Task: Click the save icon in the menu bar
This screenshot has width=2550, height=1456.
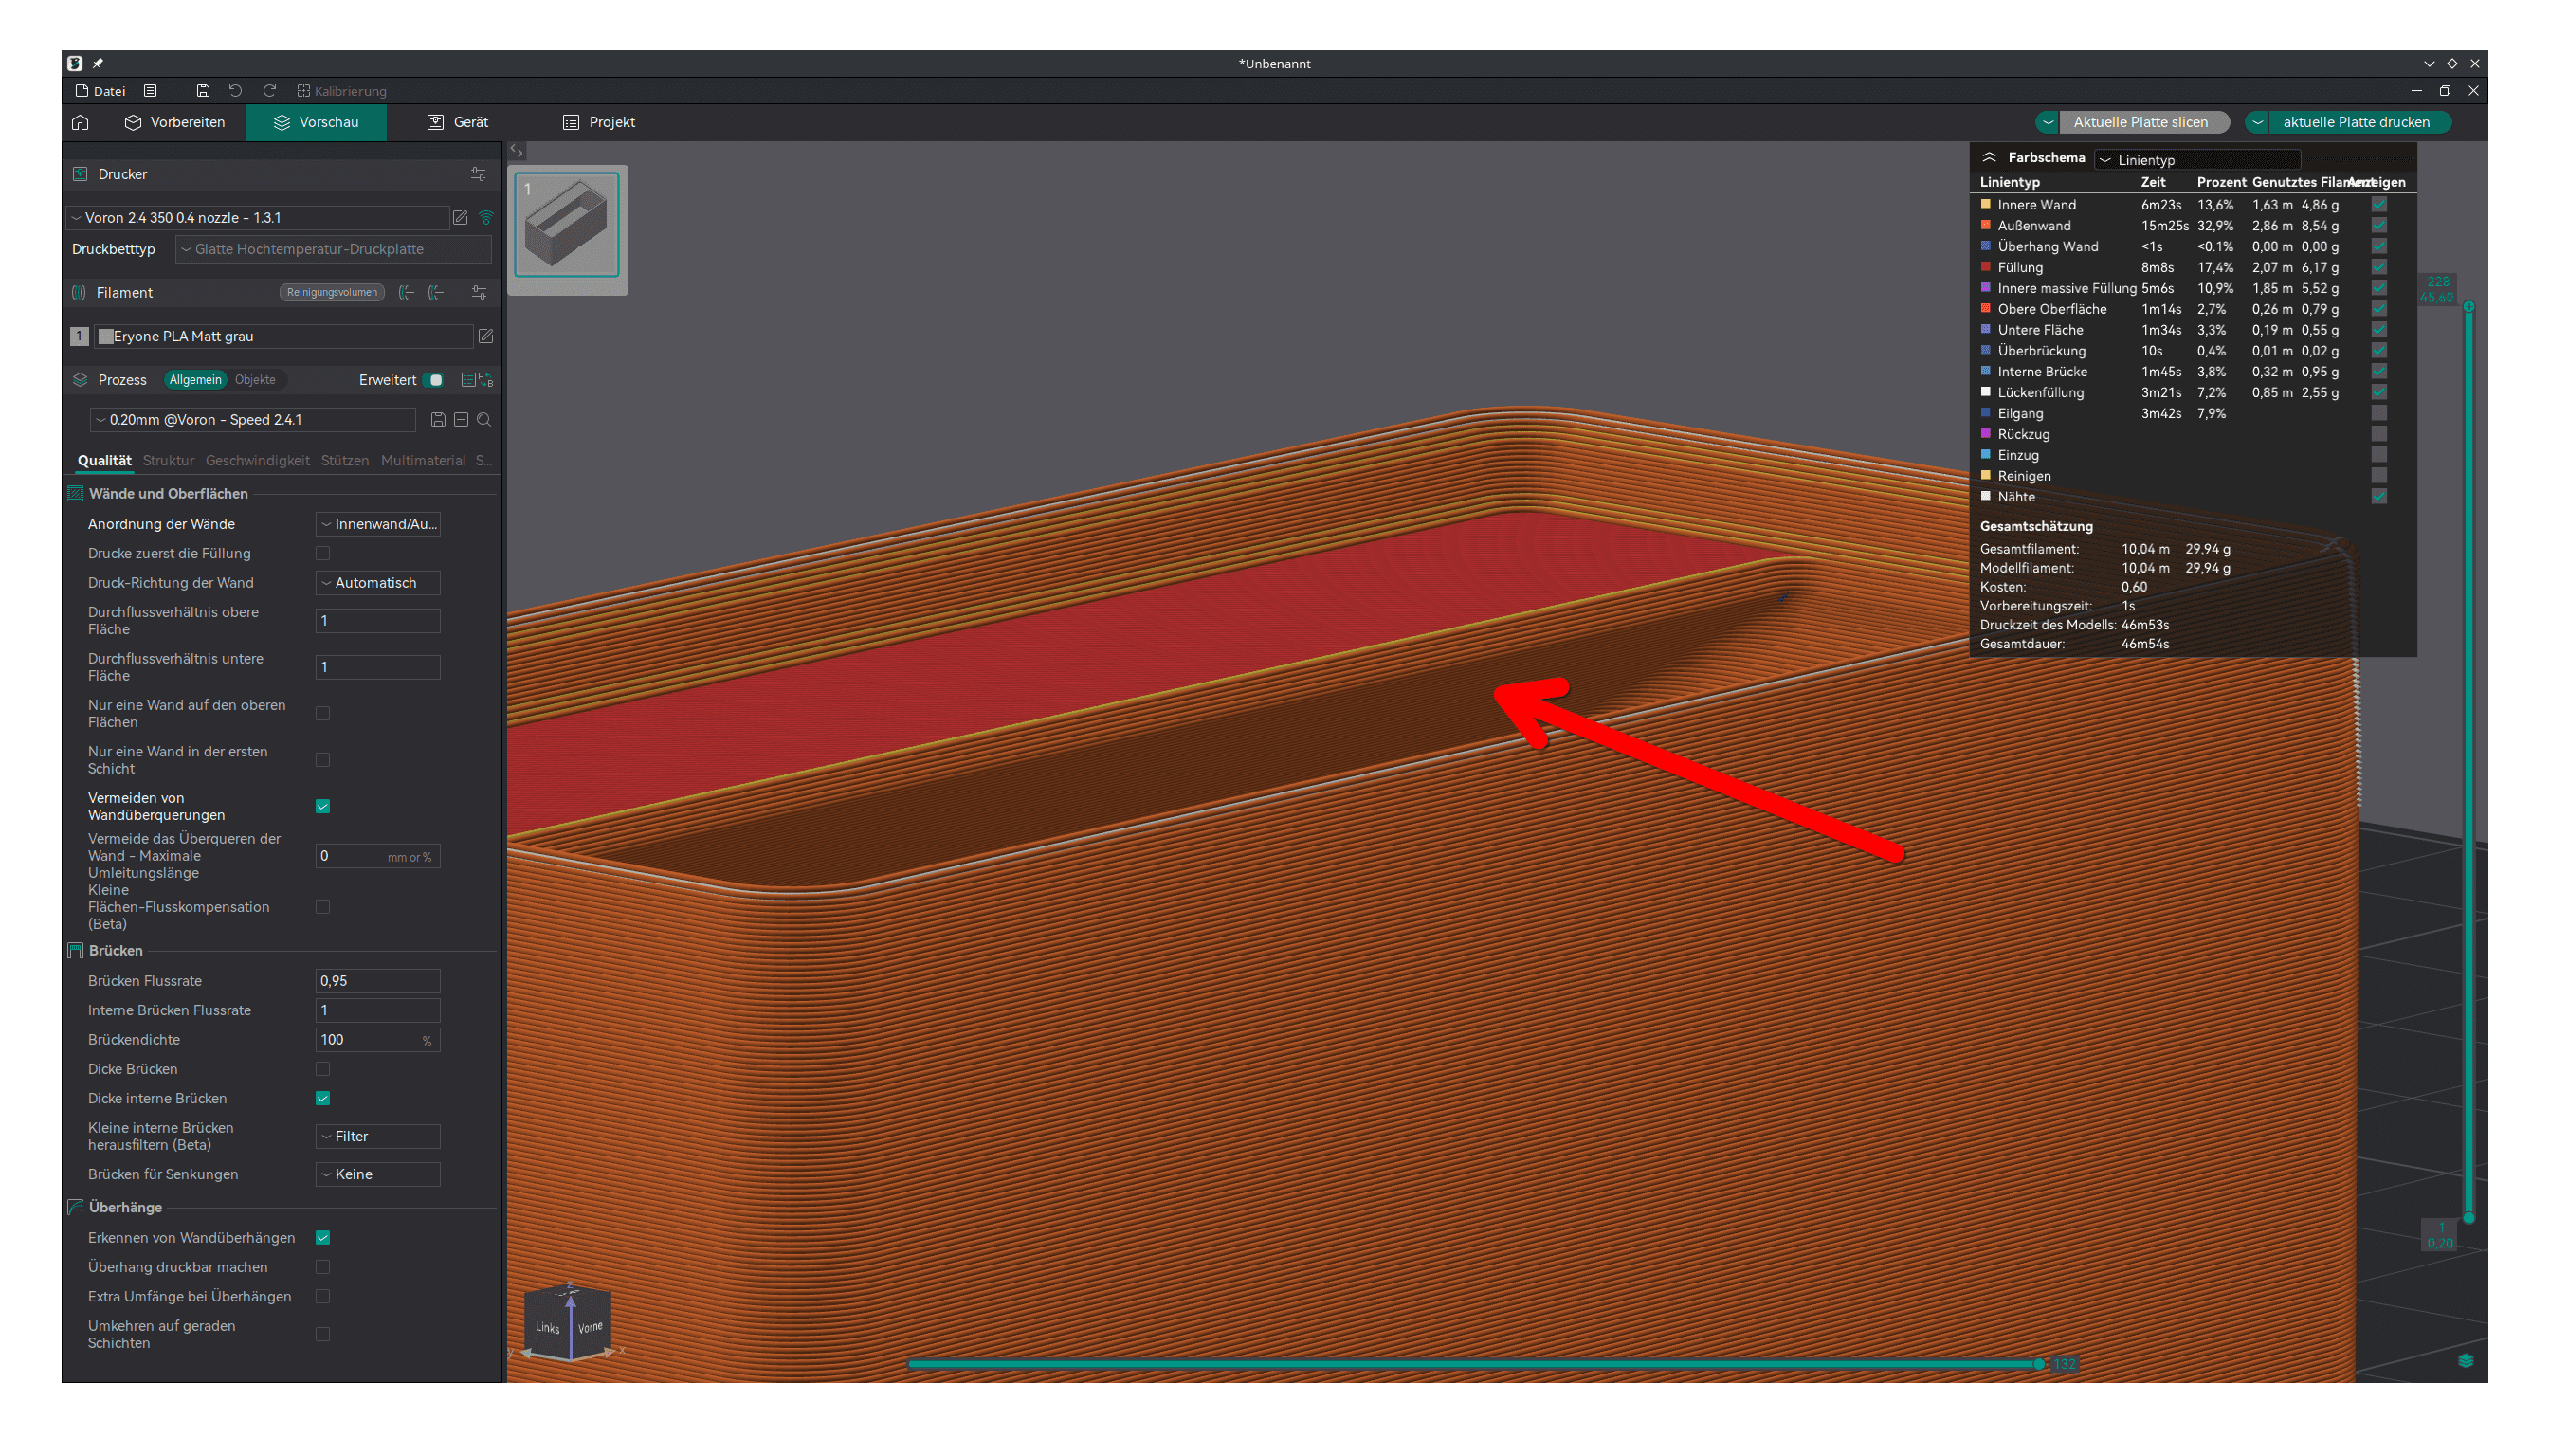Action: [x=203, y=91]
